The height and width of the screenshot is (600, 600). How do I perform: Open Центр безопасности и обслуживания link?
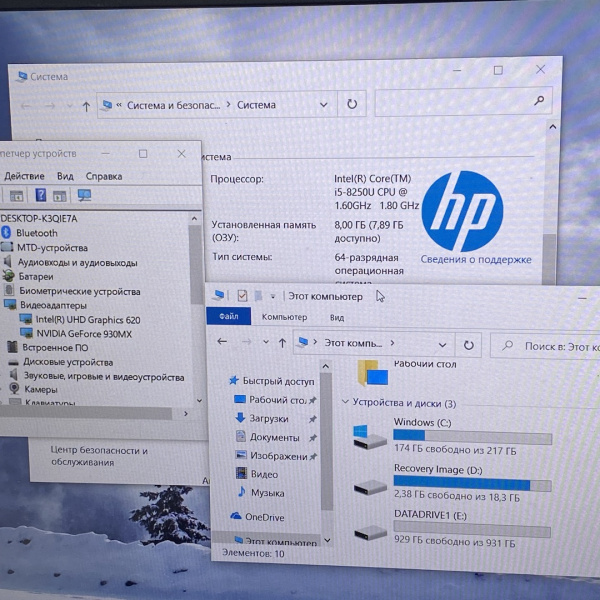pos(99,456)
